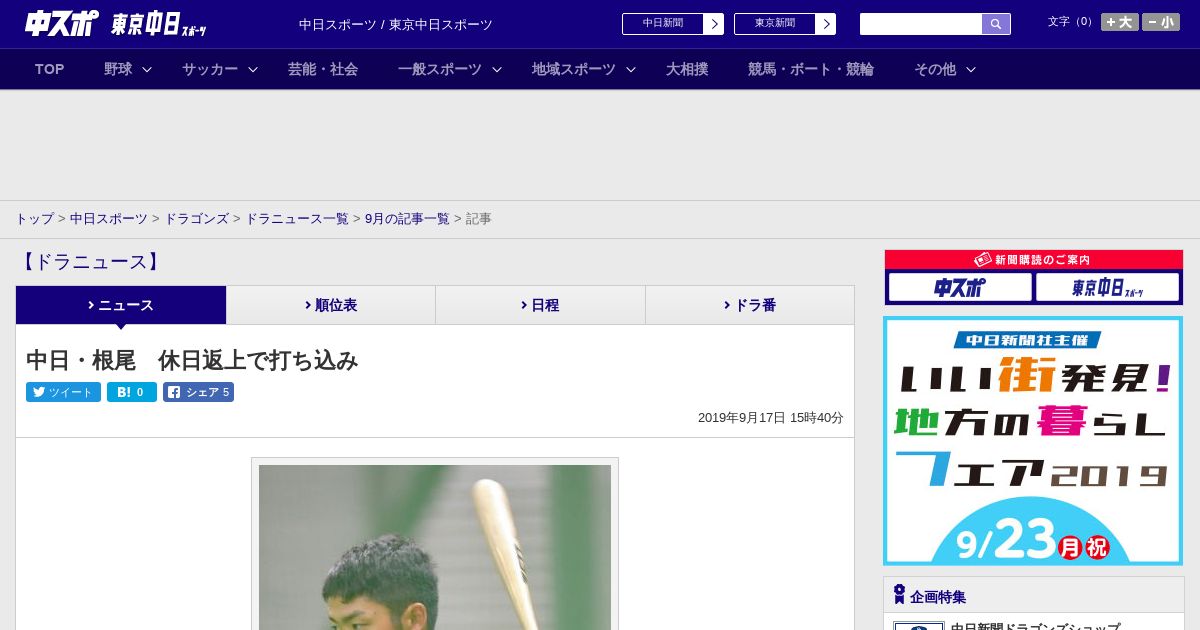Click the 新聞購読のご案内 banner header

(1034, 260)
